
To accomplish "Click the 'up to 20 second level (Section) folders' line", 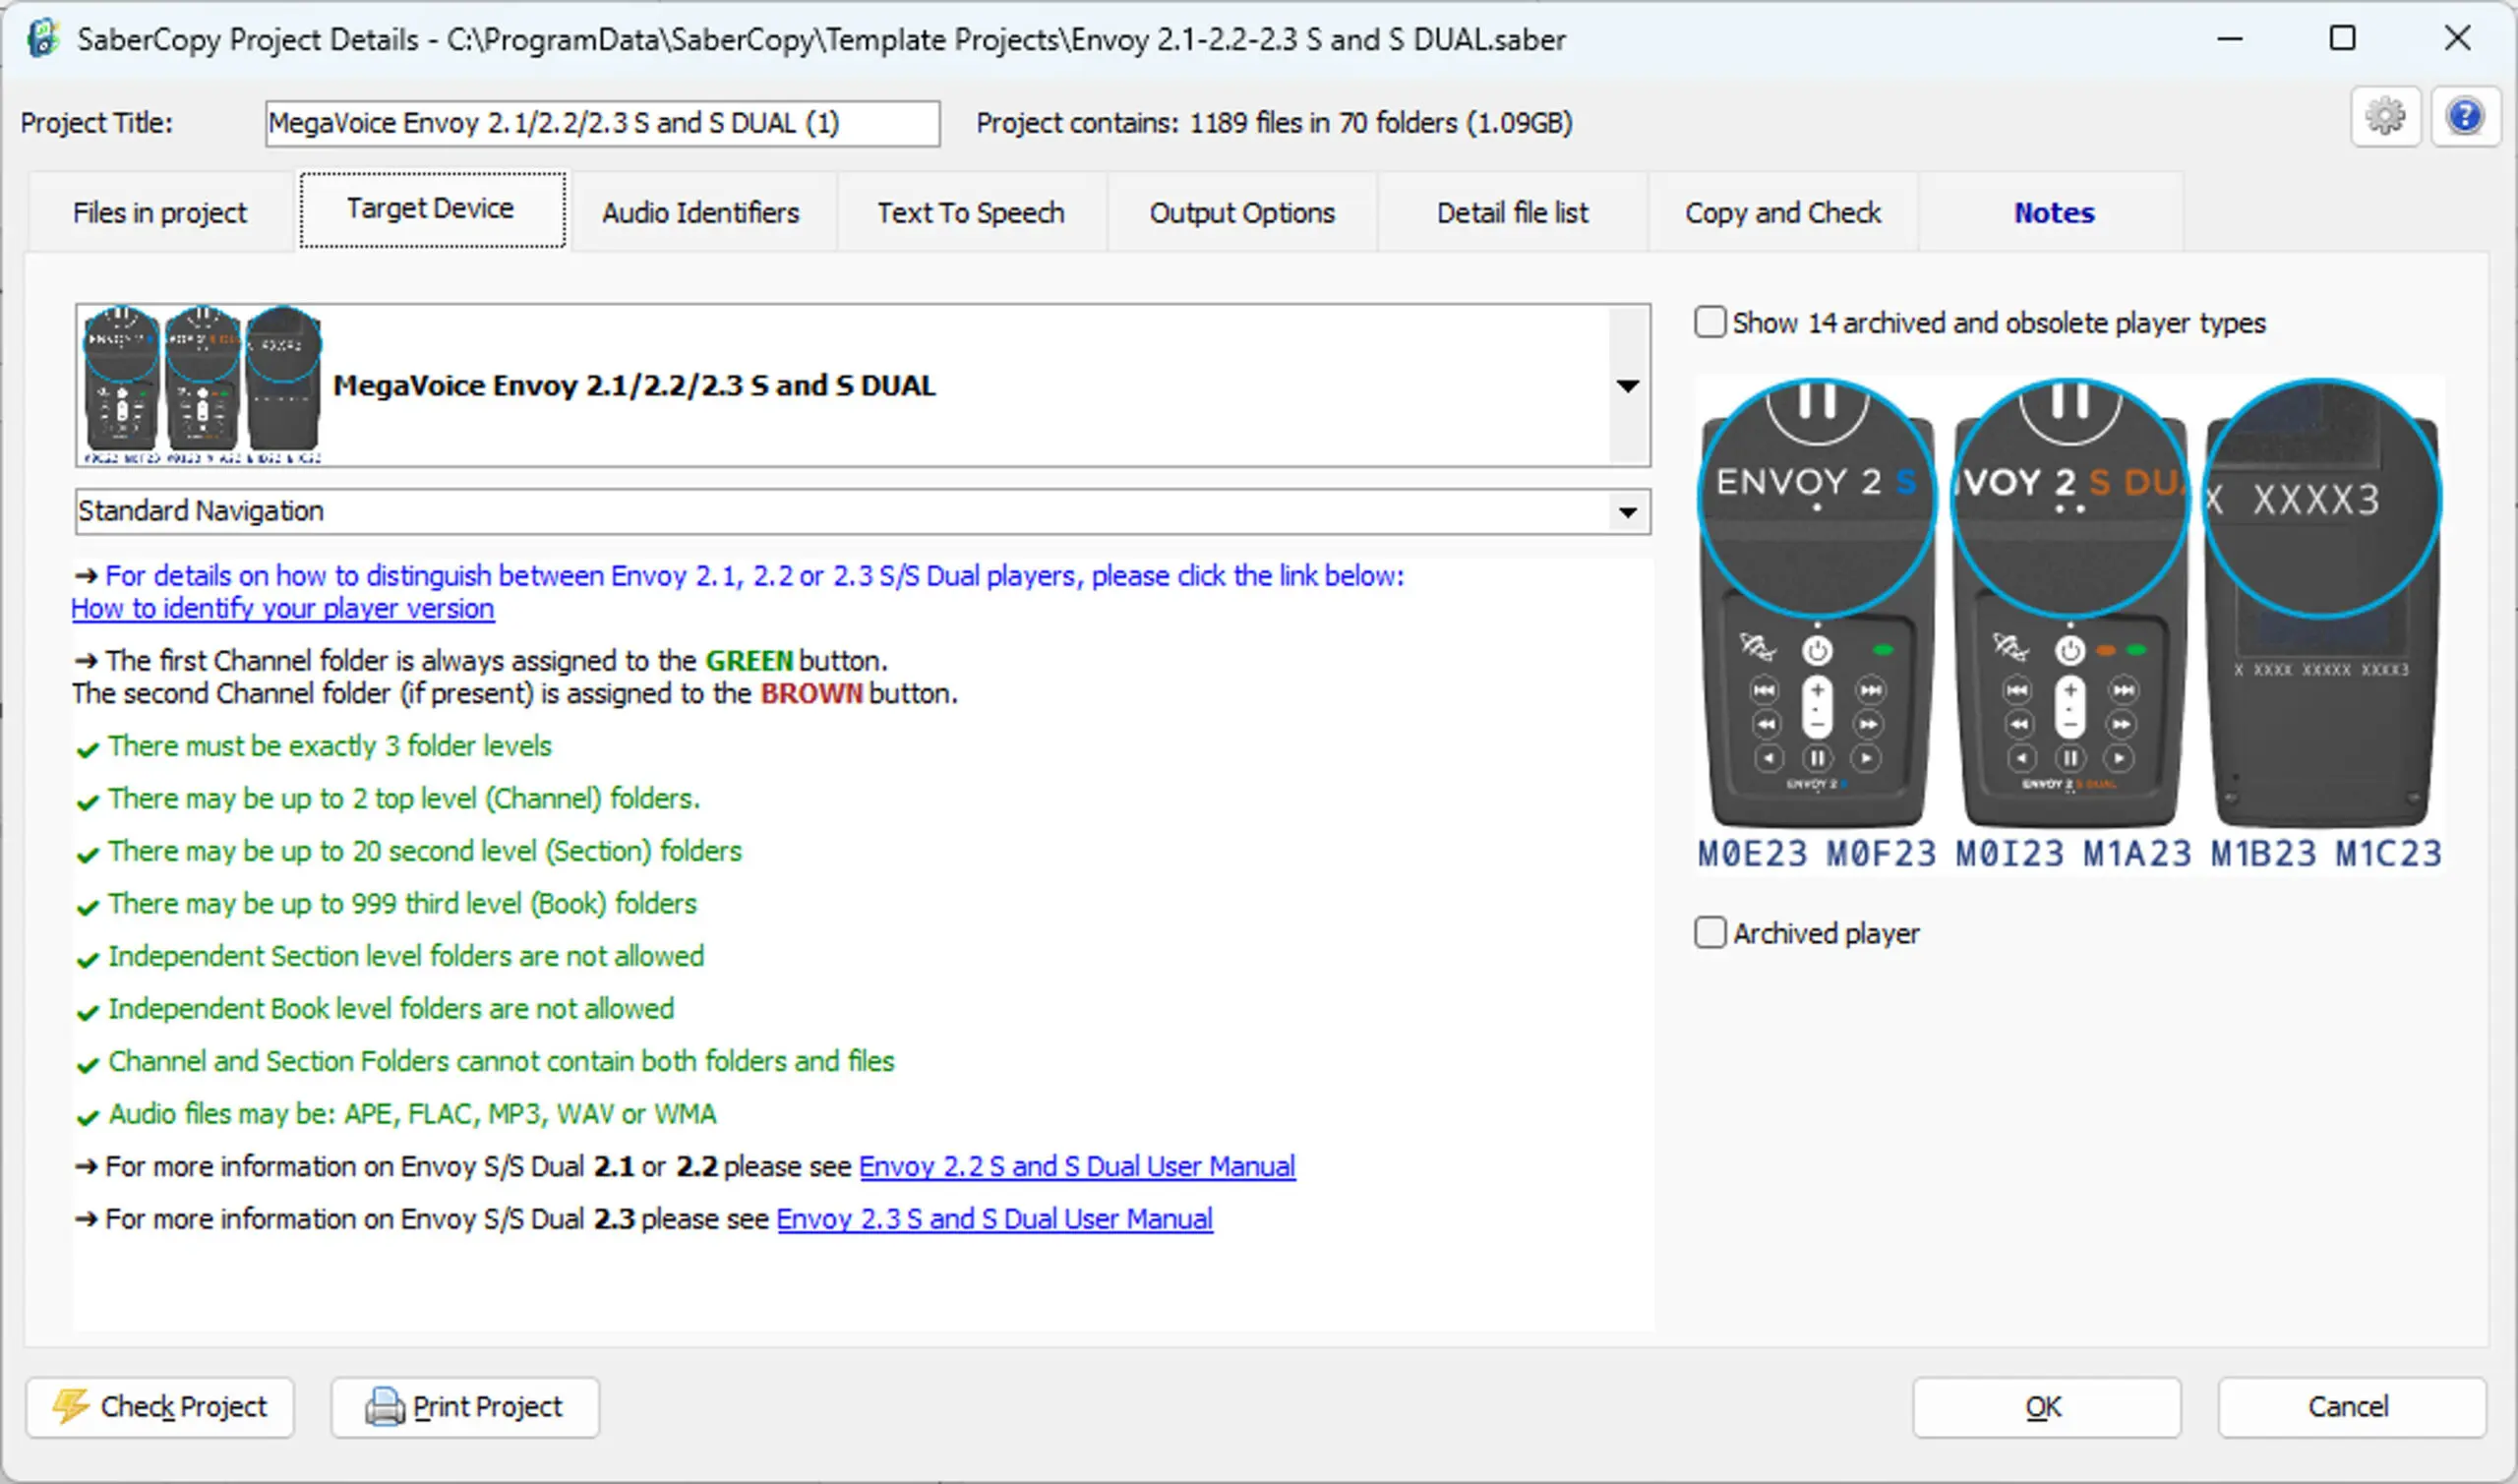I will pyautogui.click(x=425, y=851).
